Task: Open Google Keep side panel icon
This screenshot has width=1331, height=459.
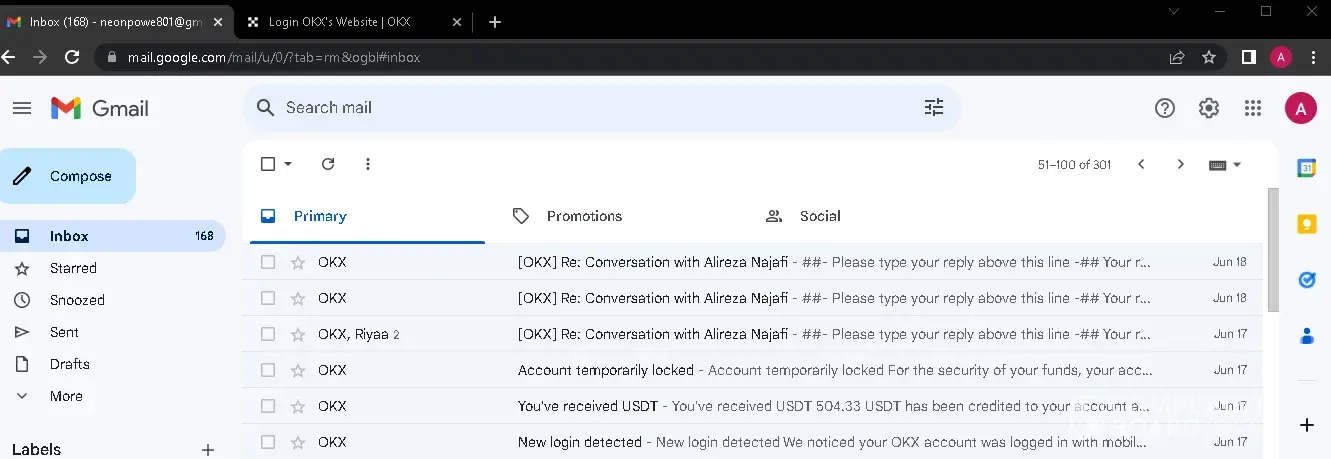Action: tap(1306, 224)
